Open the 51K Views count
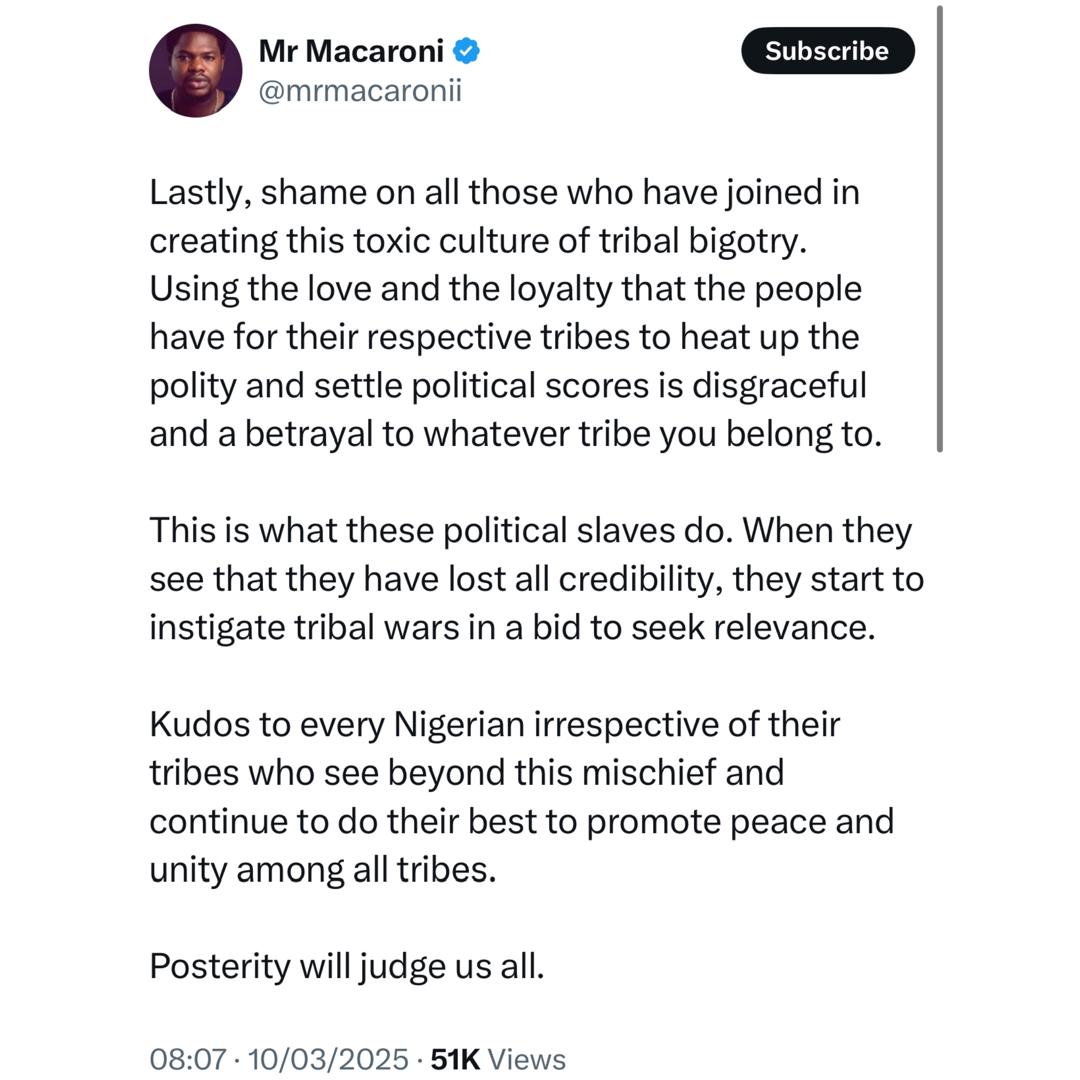Viewport: 1080px width, 1080px height. tap(498, 1059)
